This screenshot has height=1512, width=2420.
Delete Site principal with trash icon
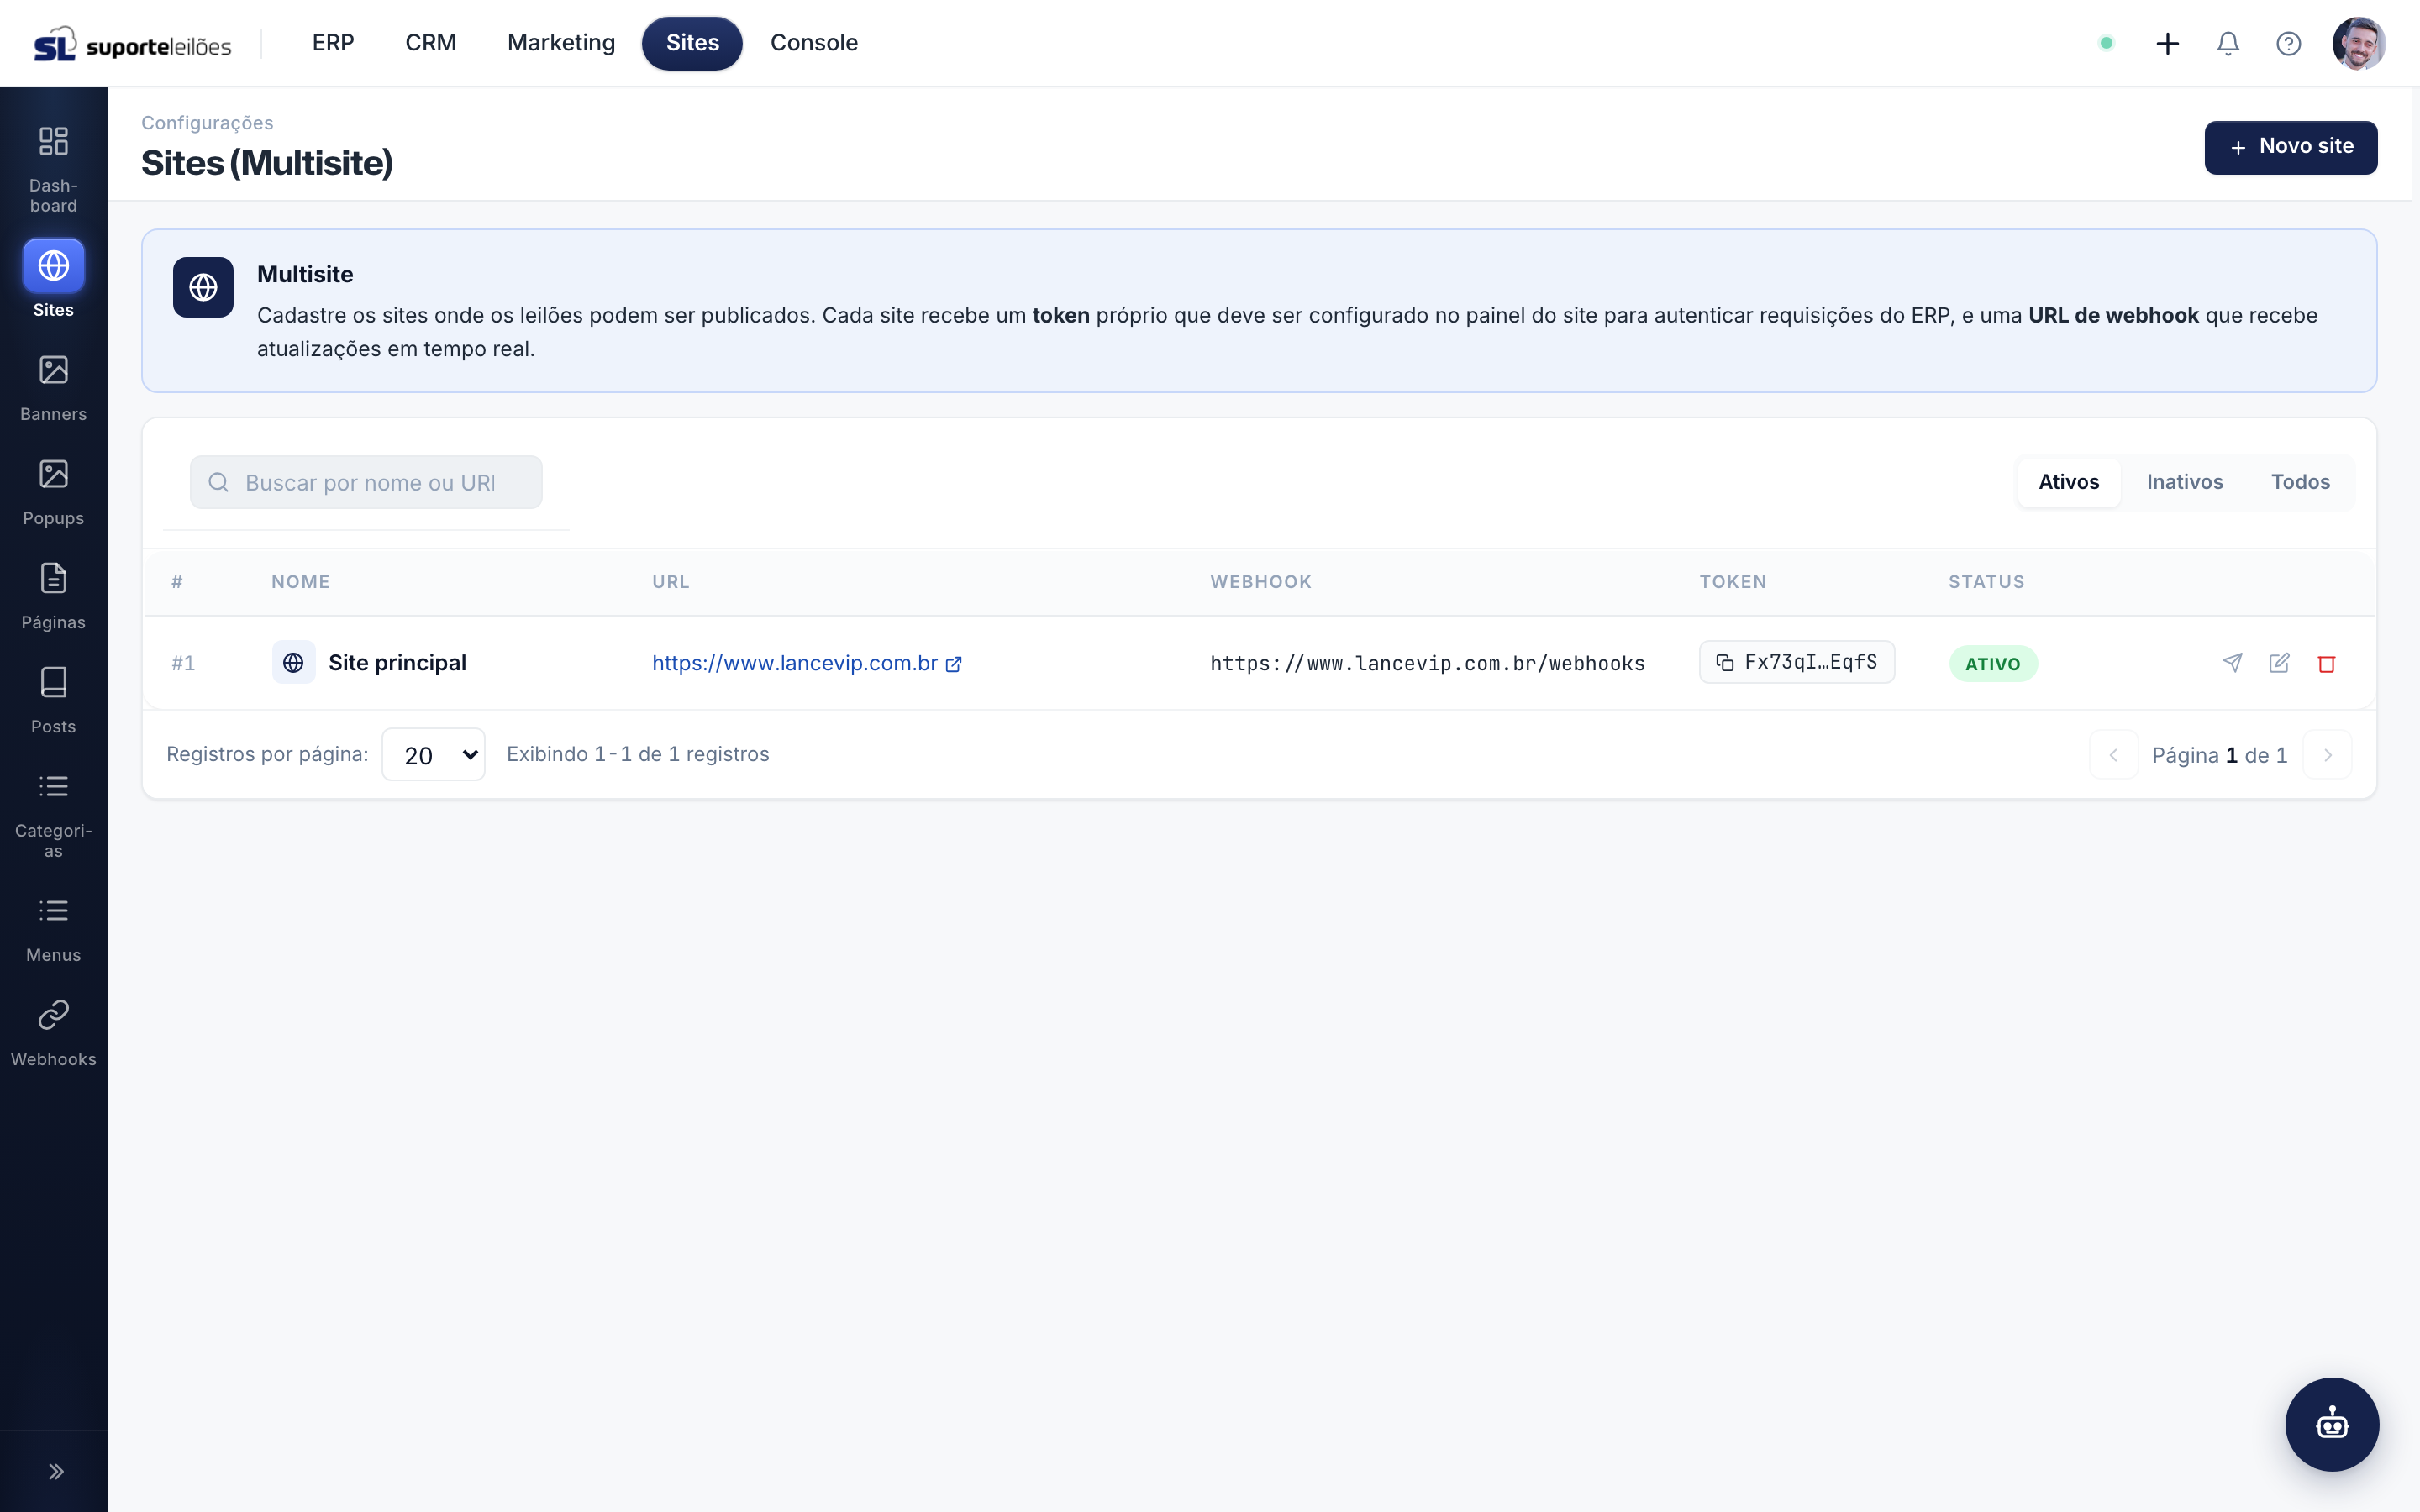point(2326,663)
